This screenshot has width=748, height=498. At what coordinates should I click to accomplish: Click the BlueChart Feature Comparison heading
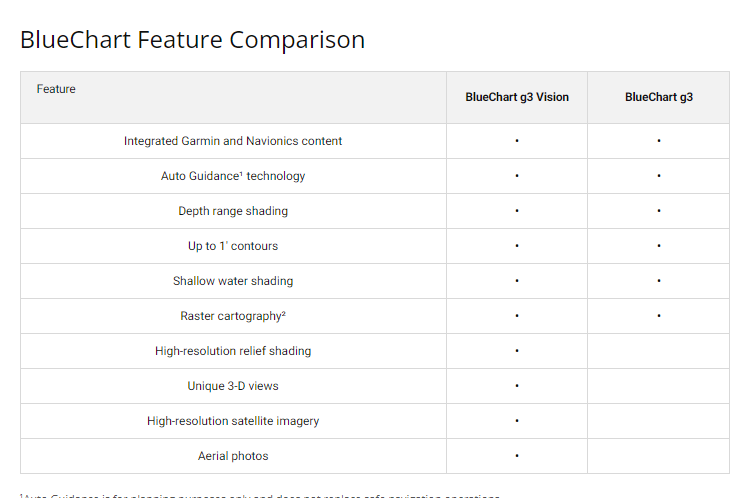click(x=192, y=40)
